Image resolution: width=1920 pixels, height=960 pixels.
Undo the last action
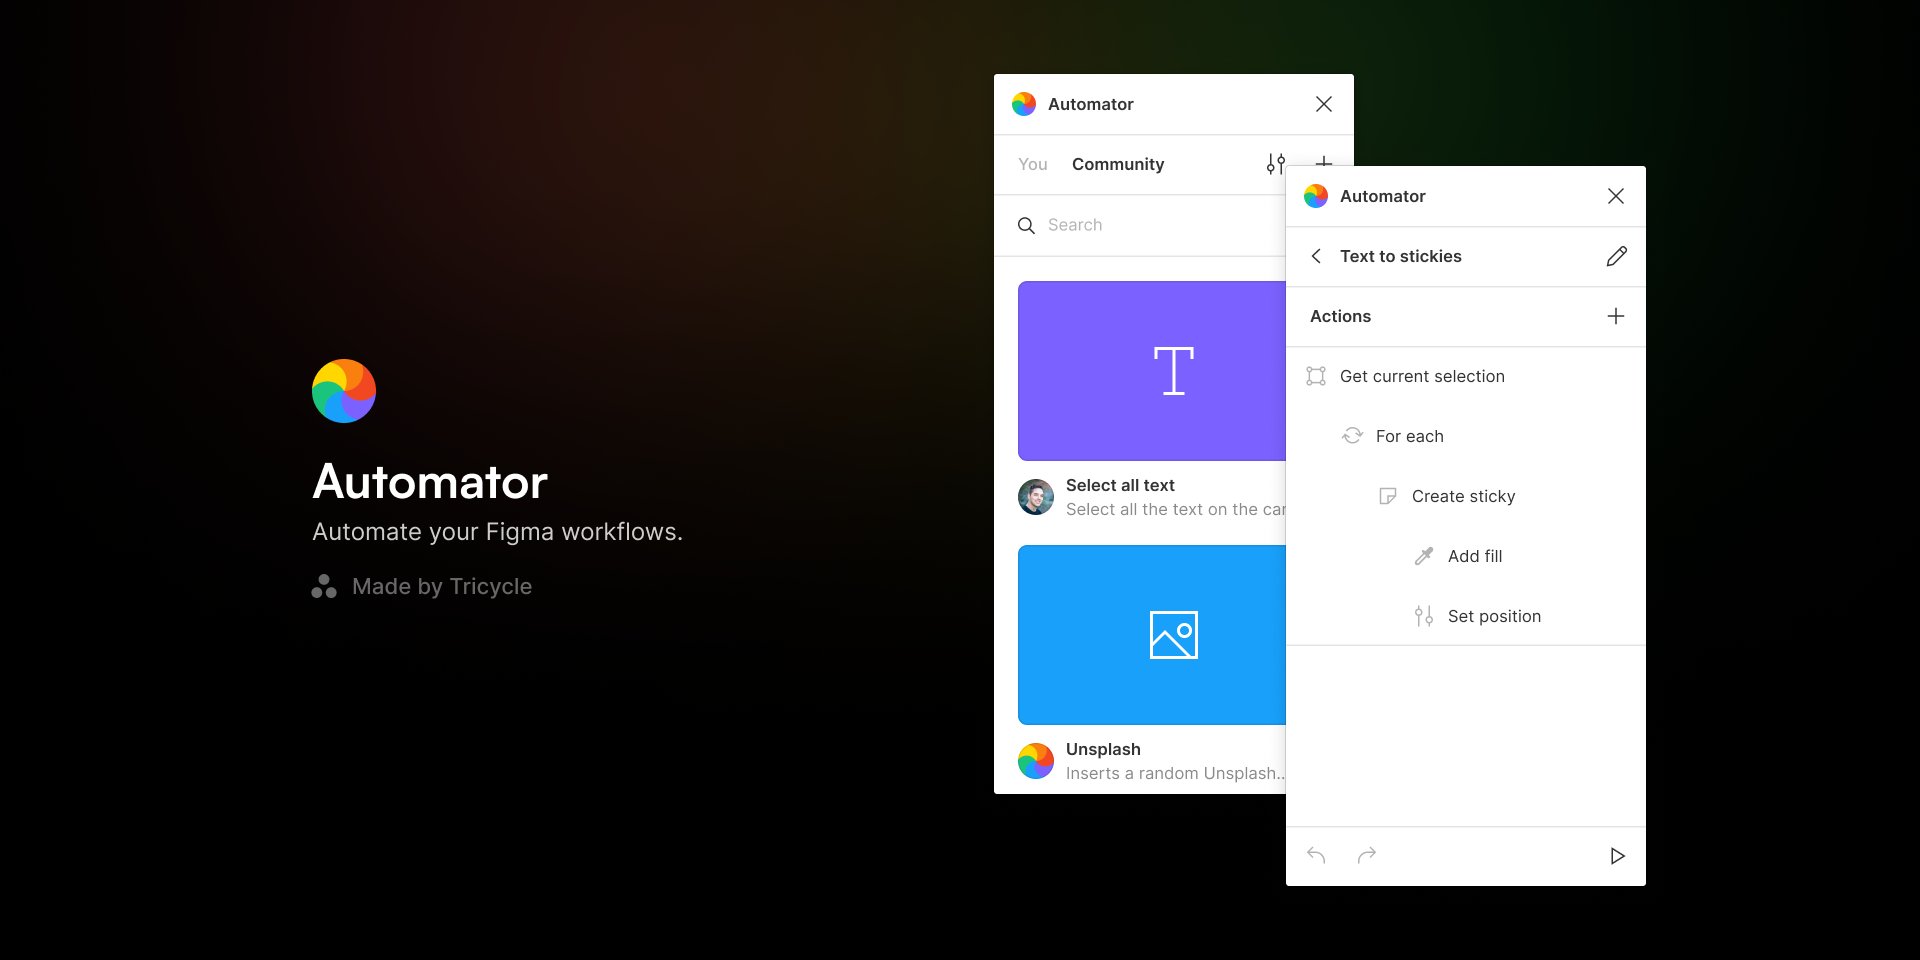[1316, 855]
